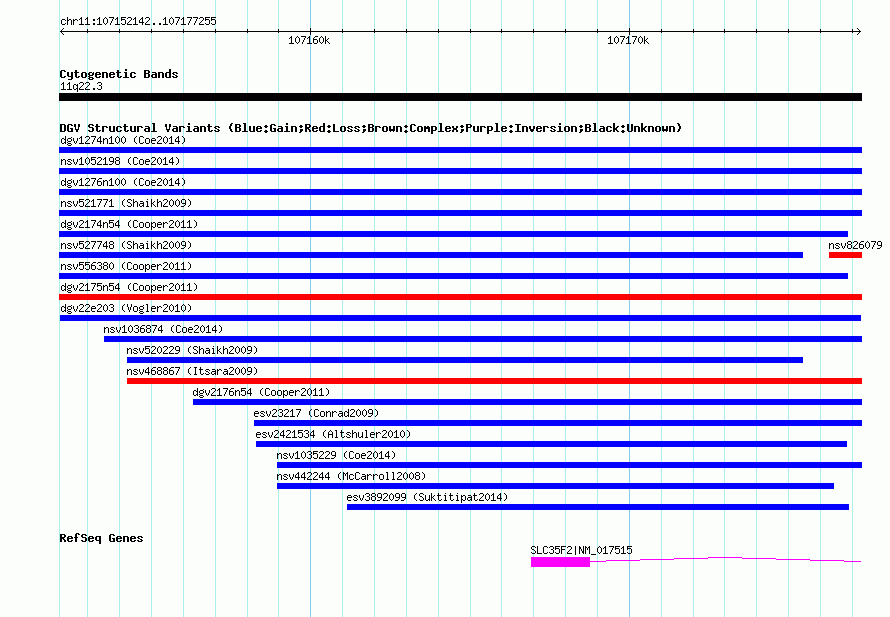Click the dgv1274n100 (Coe2014) variant label
This screenshot has height=617, width=890.
pyautogui.click(x=122, y=140)
